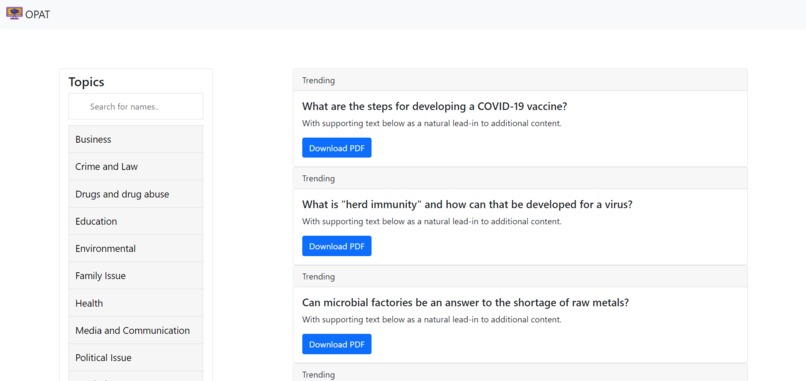The width and height of the screenshot is (806, 381).
Task: Download PDF for herd immunity question
Action: click(337, 246)
